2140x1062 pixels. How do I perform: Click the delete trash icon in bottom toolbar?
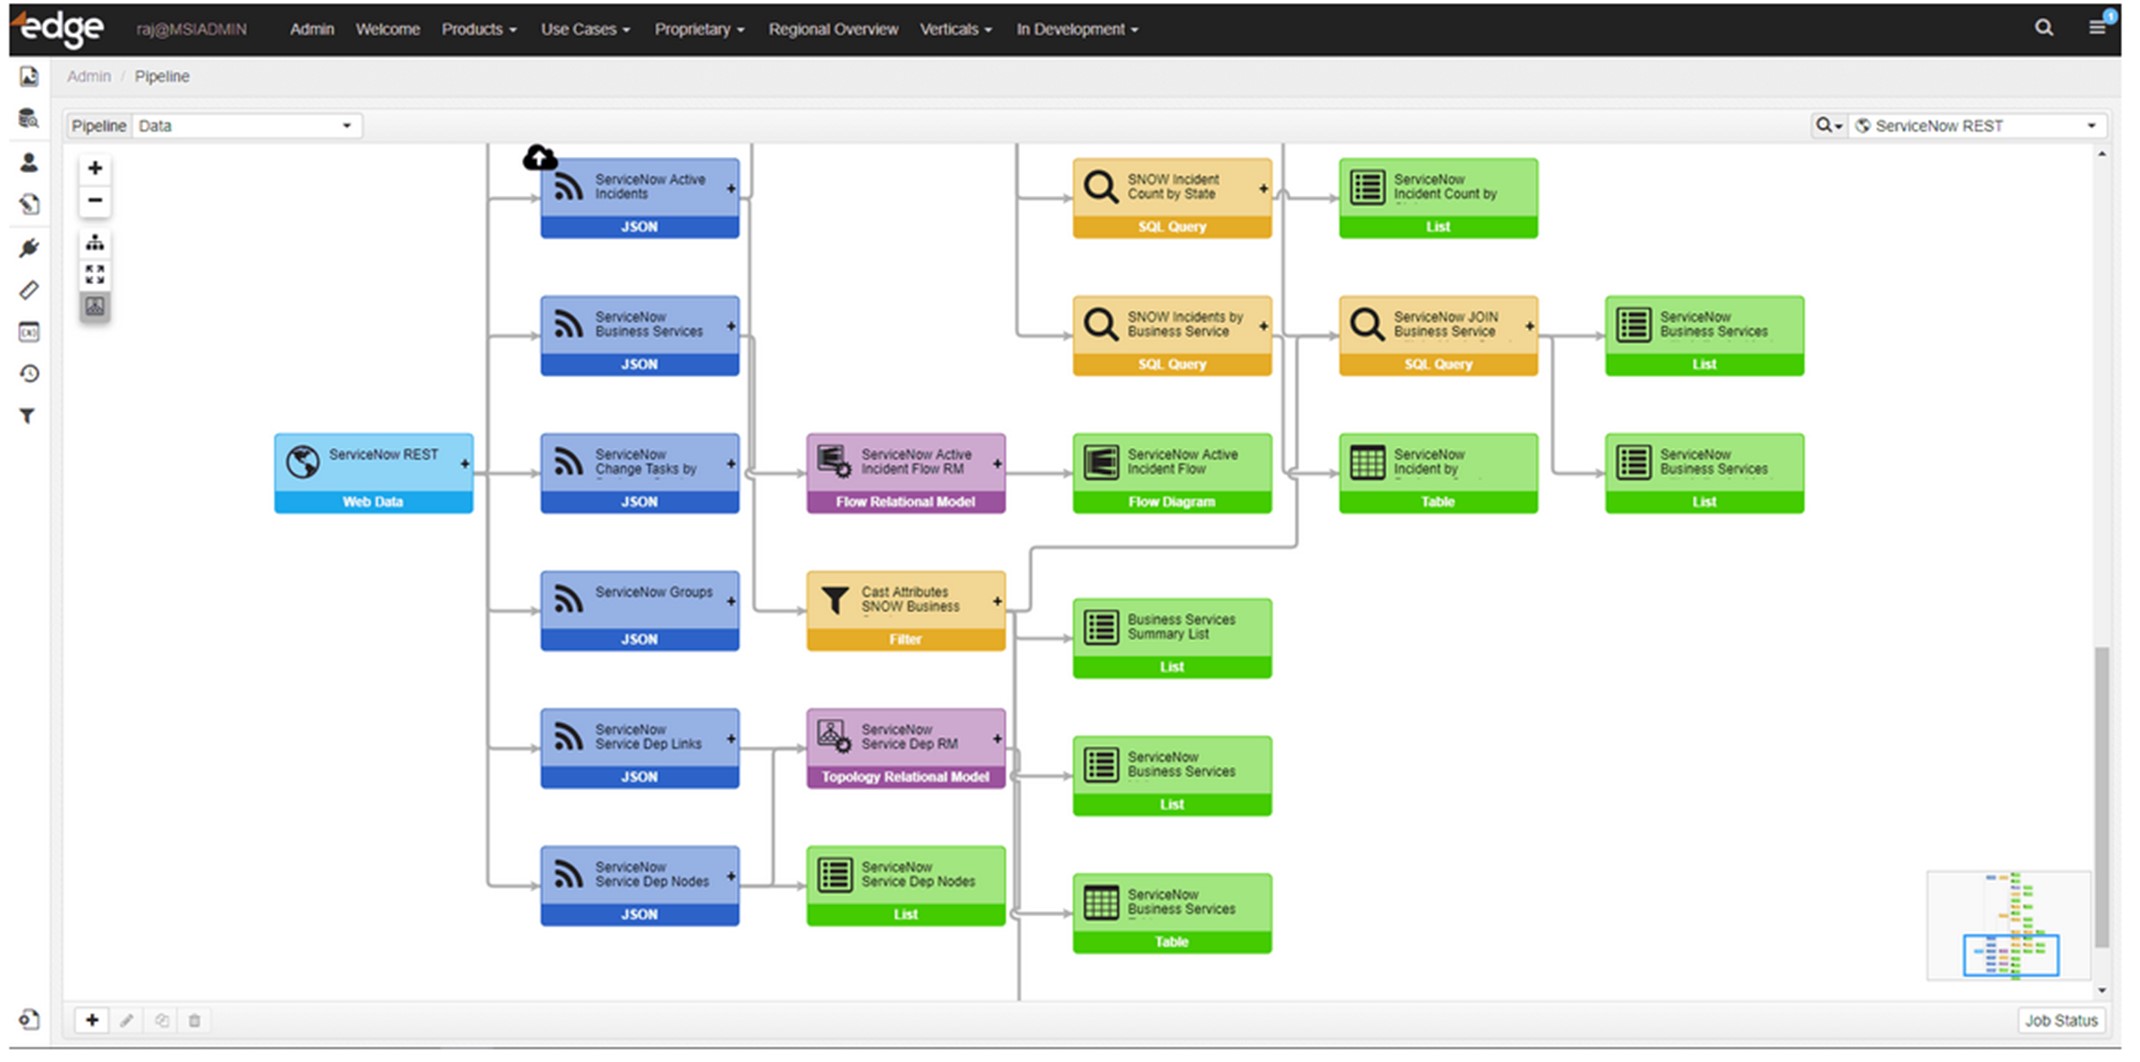[195, 1020]
